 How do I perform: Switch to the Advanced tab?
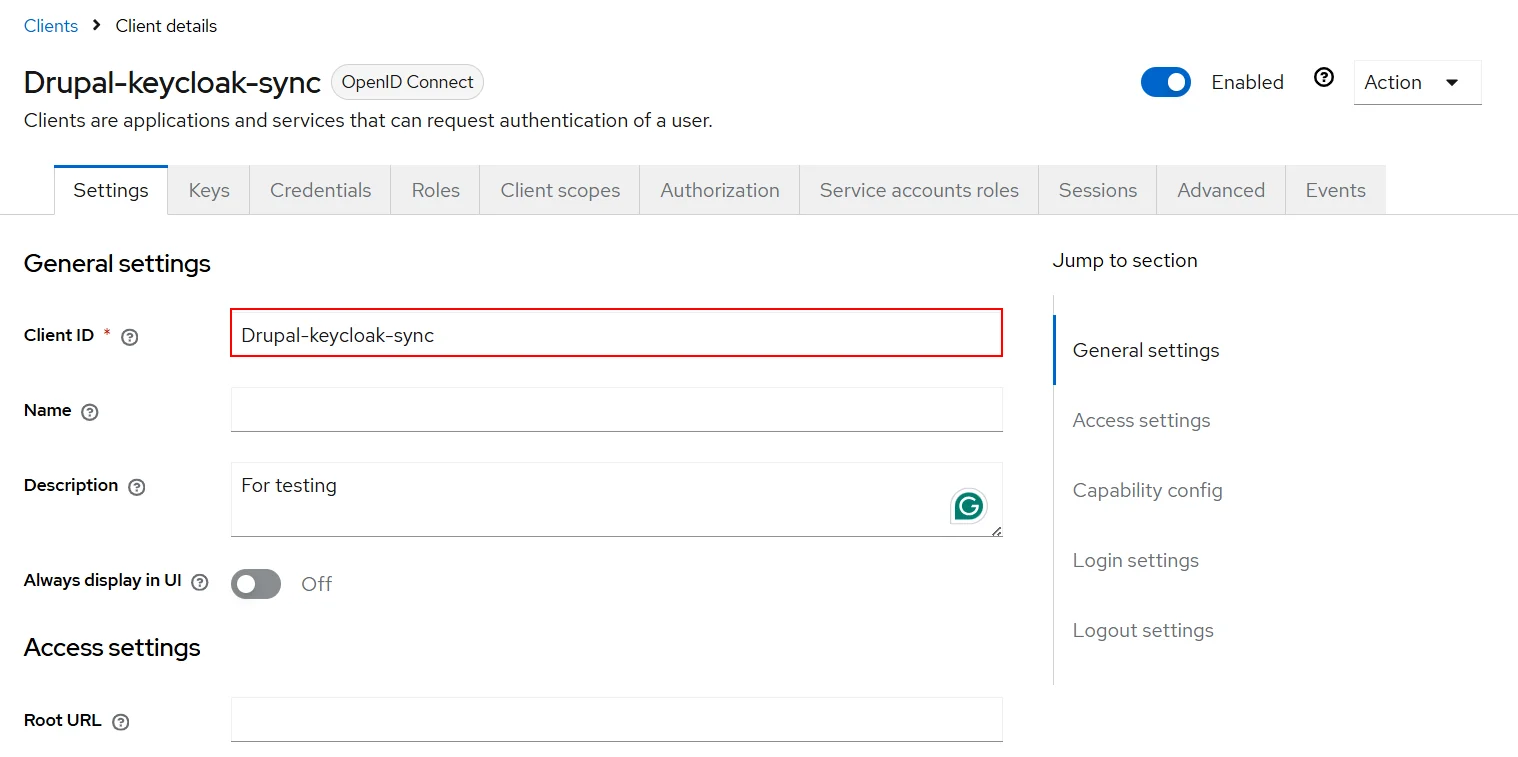pyautogui.click(x=1220, y=189)
